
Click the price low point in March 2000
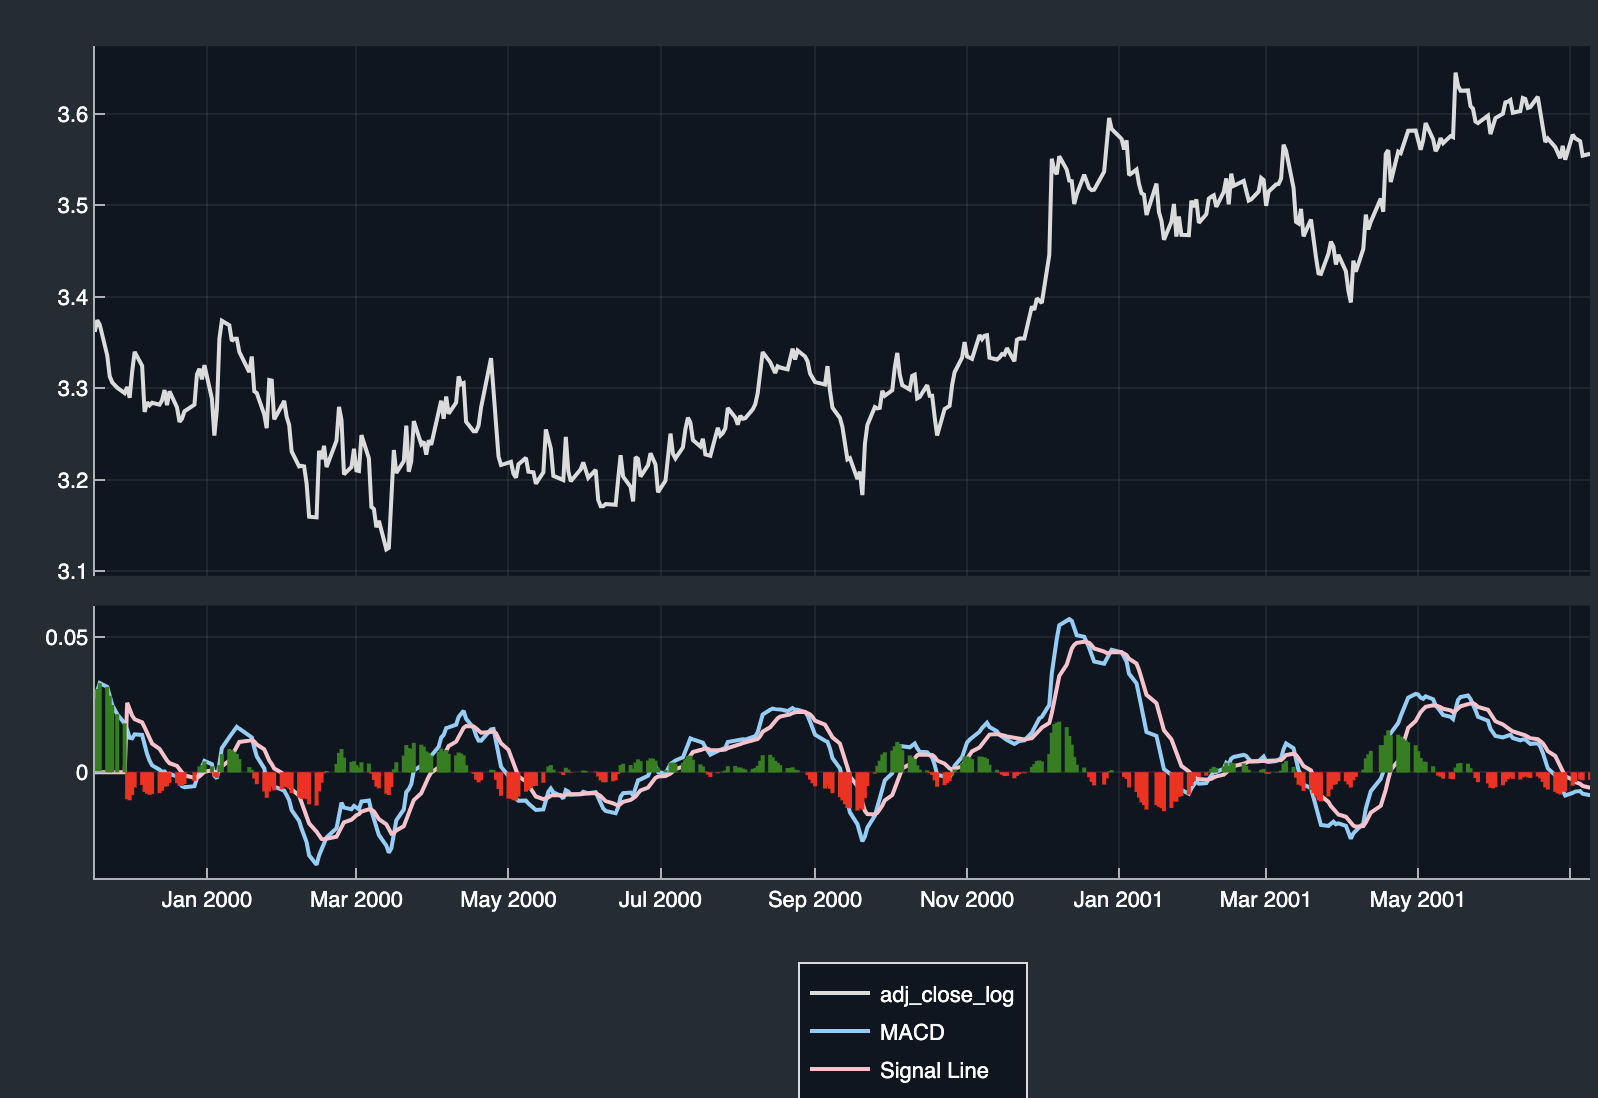[387, 549]
